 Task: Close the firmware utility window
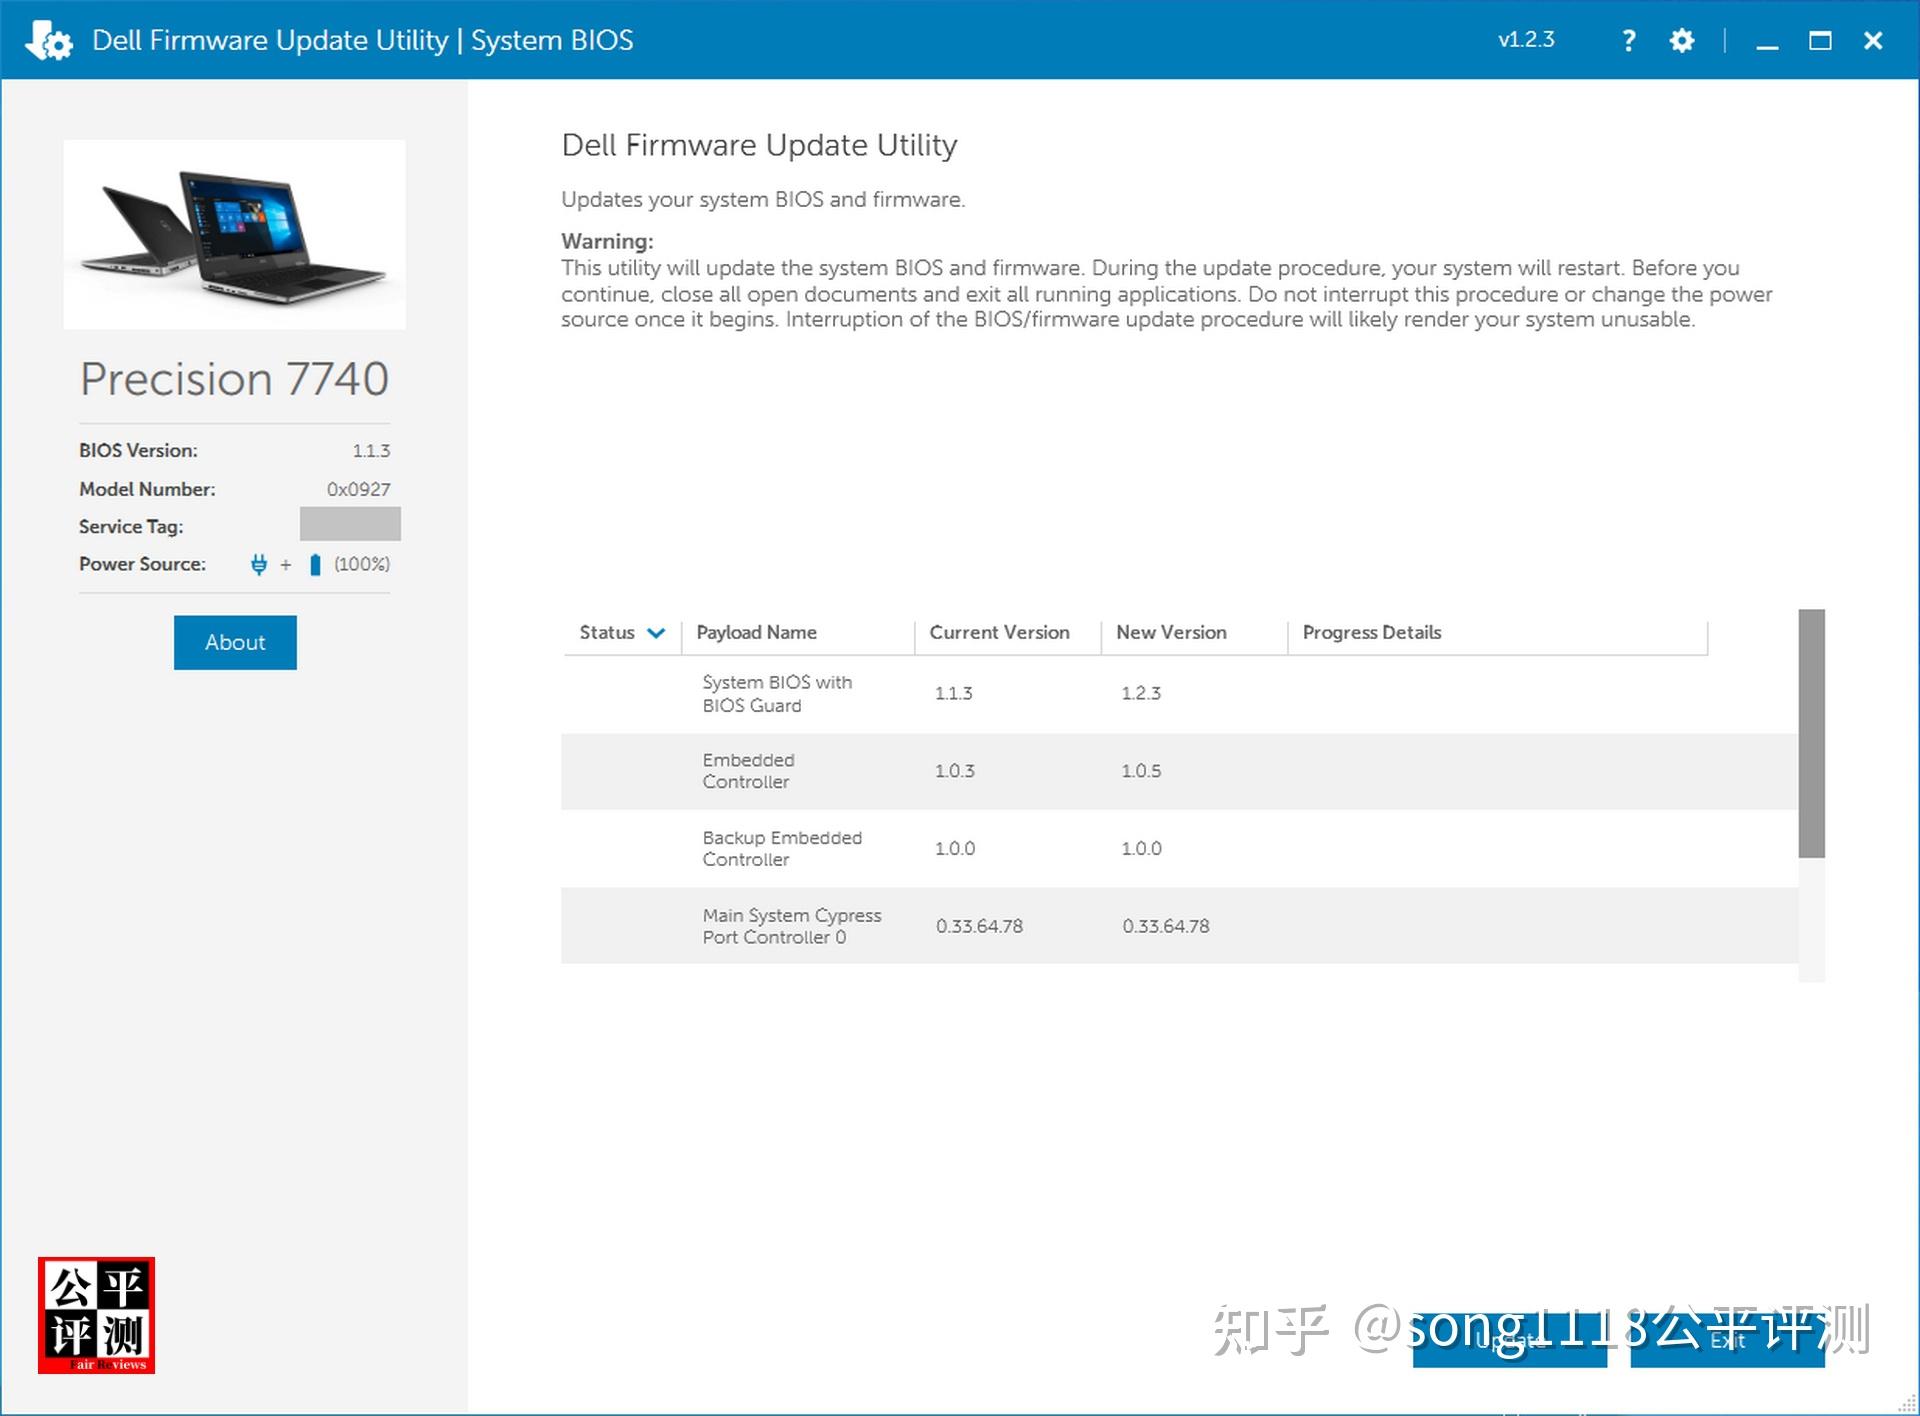1873,40
